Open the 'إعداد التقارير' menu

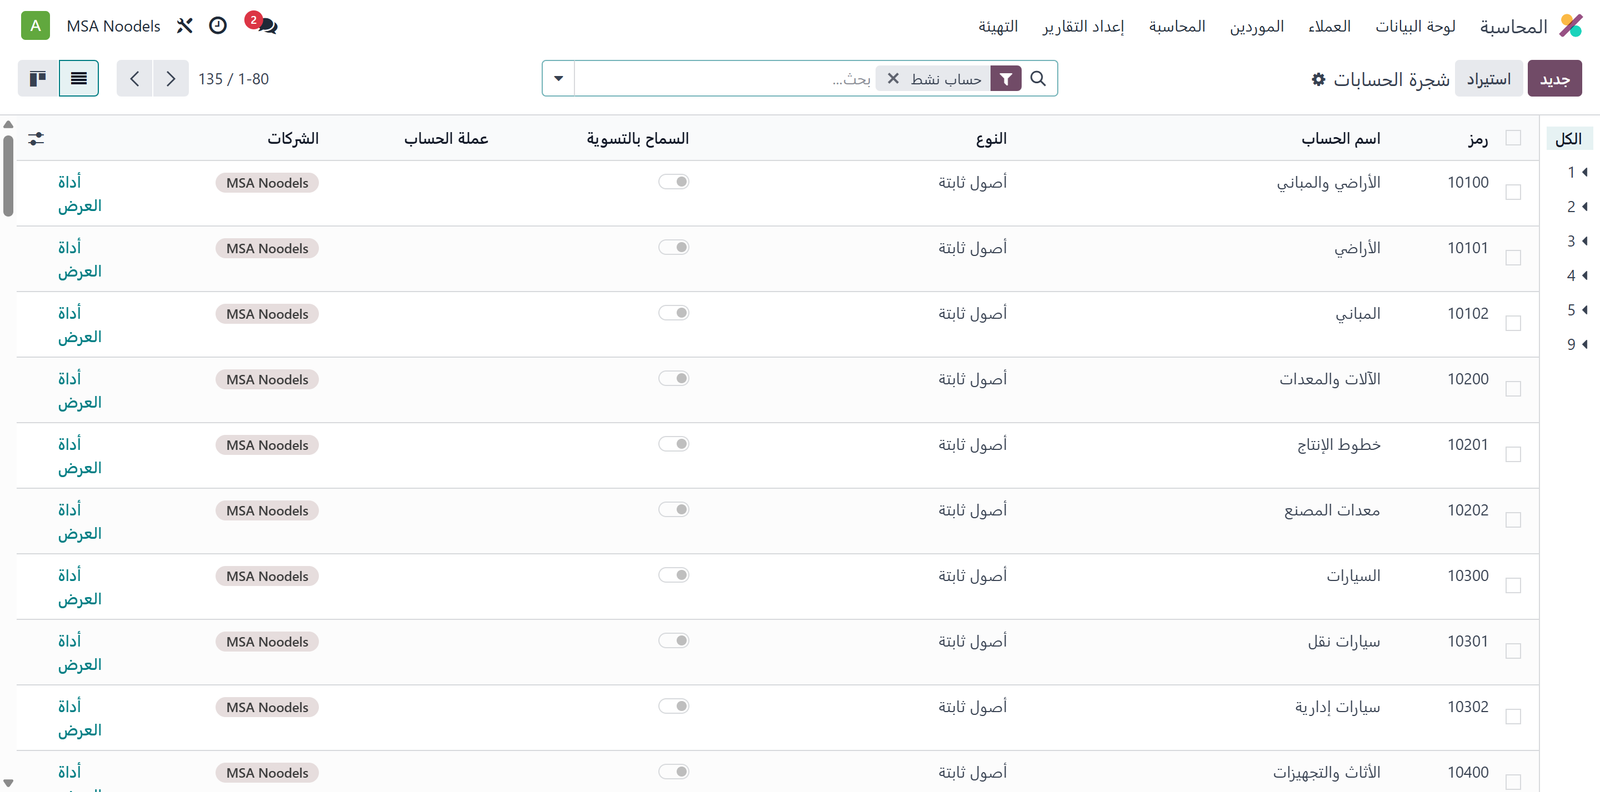1083,26
